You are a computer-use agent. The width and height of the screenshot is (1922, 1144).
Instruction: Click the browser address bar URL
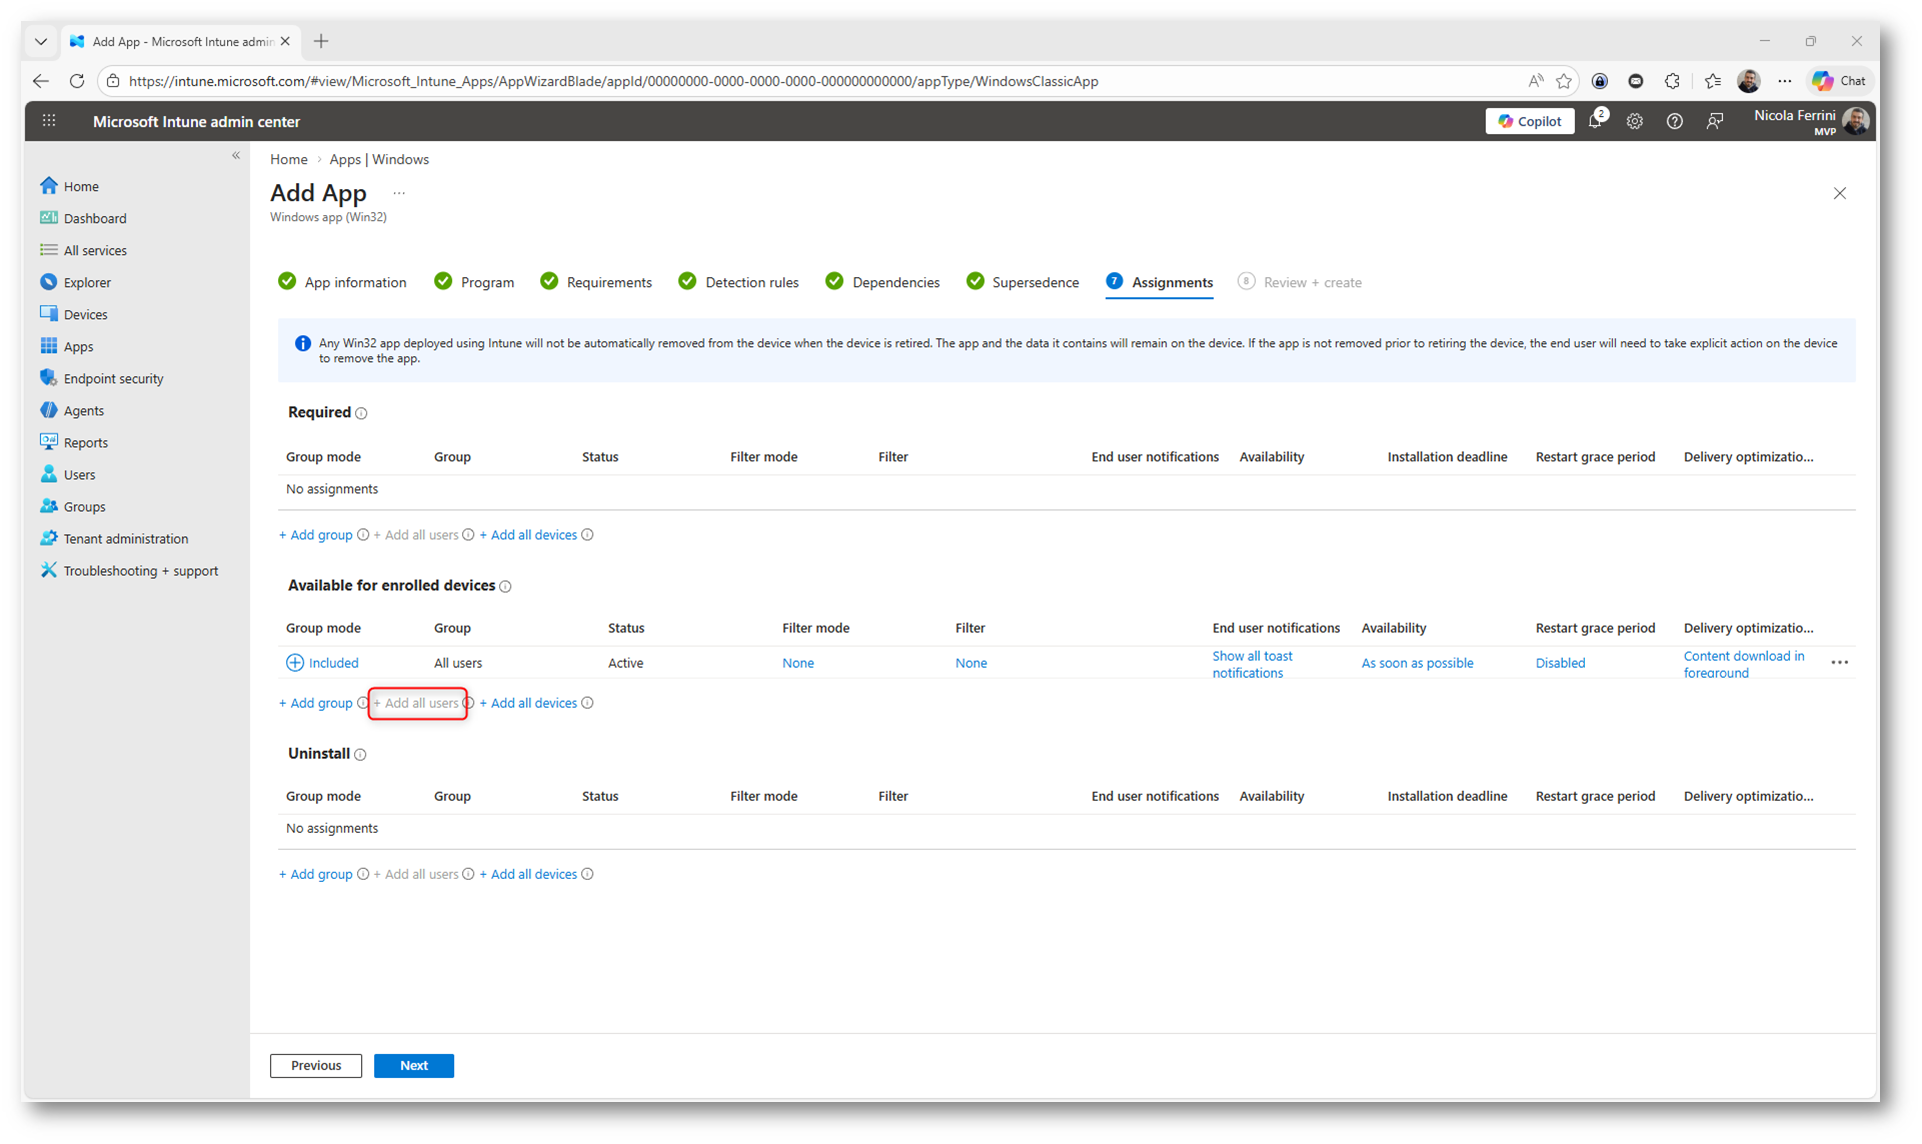tap(612, 82)
